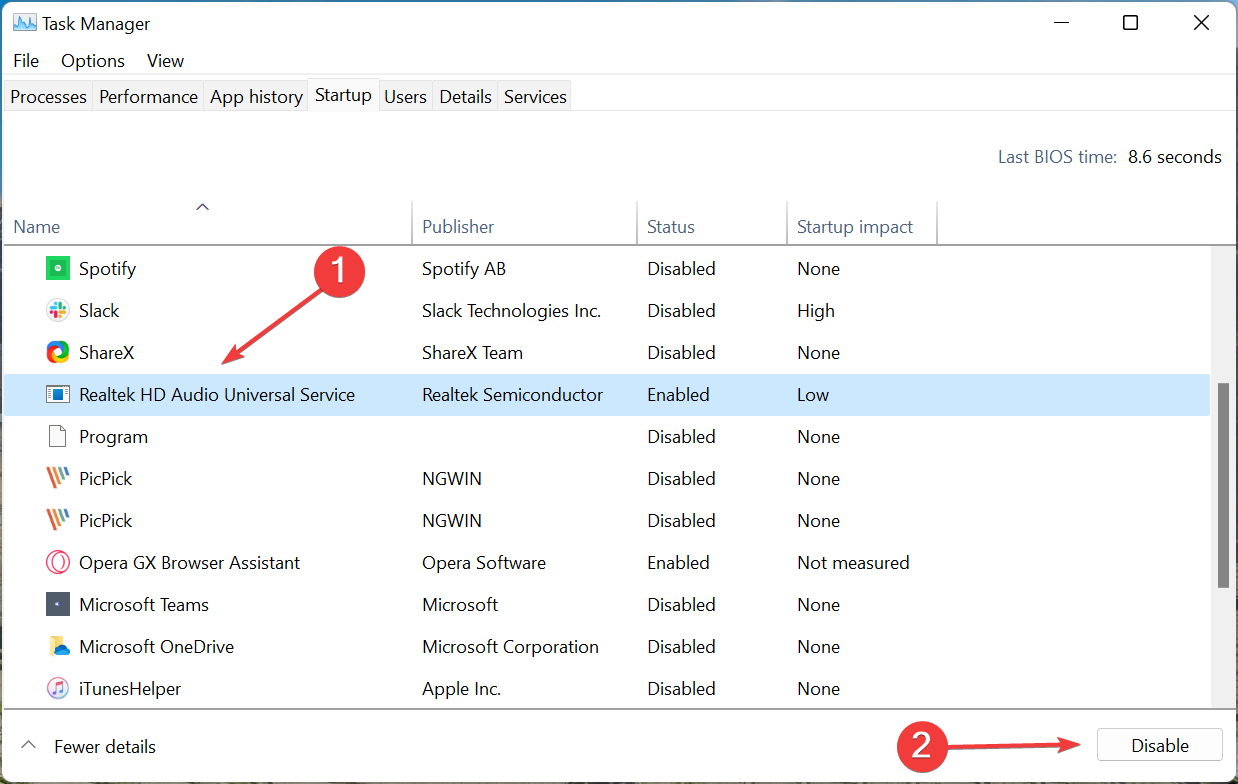Sort by Startup impact column header

click(862, 221)
